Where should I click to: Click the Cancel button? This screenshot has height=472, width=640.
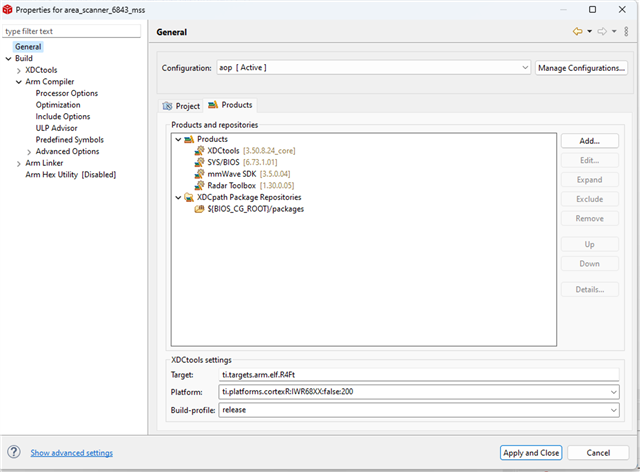coord(598,453)
